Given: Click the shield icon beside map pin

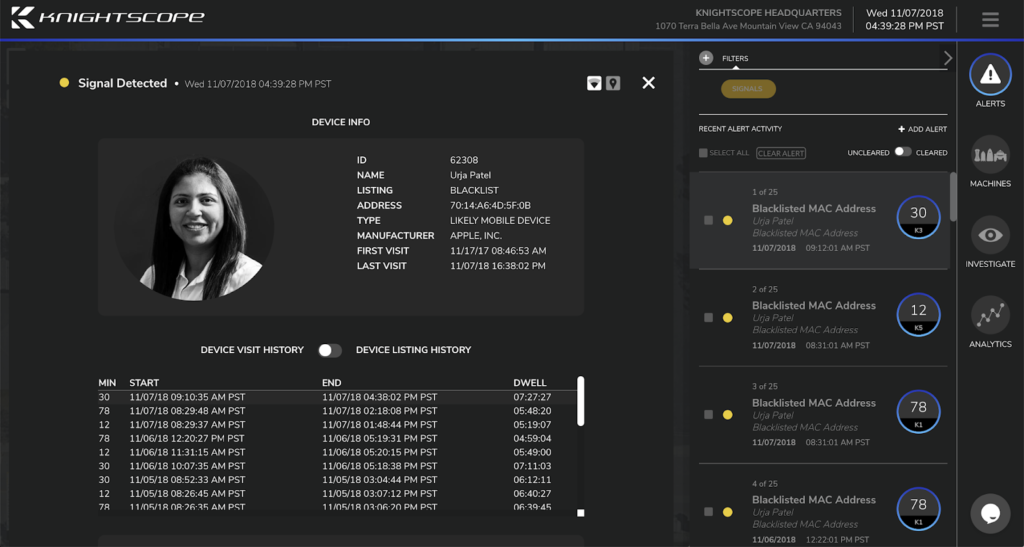Looking at the screenshot, I should tap(594, 83).
